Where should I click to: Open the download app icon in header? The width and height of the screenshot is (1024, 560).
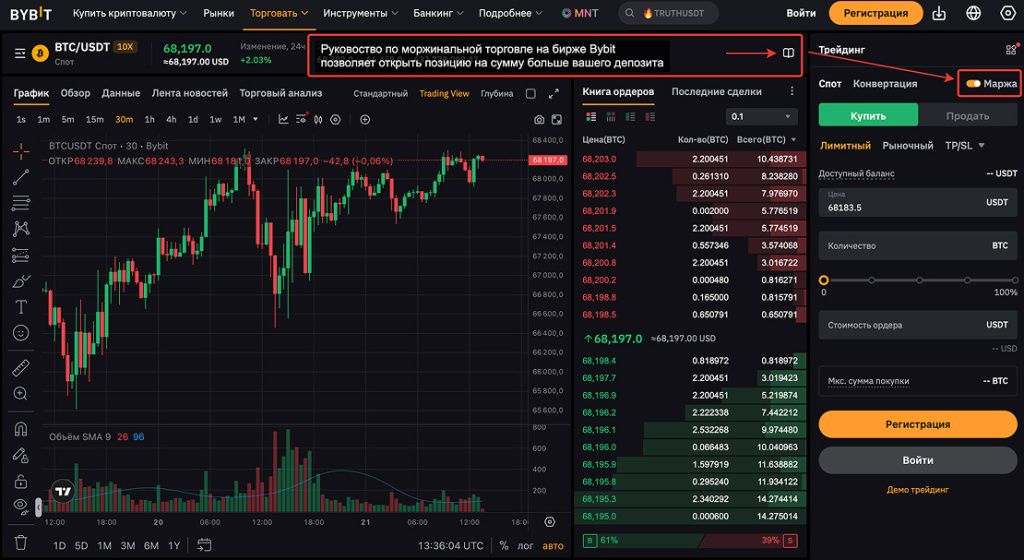[x=939, y=13]
